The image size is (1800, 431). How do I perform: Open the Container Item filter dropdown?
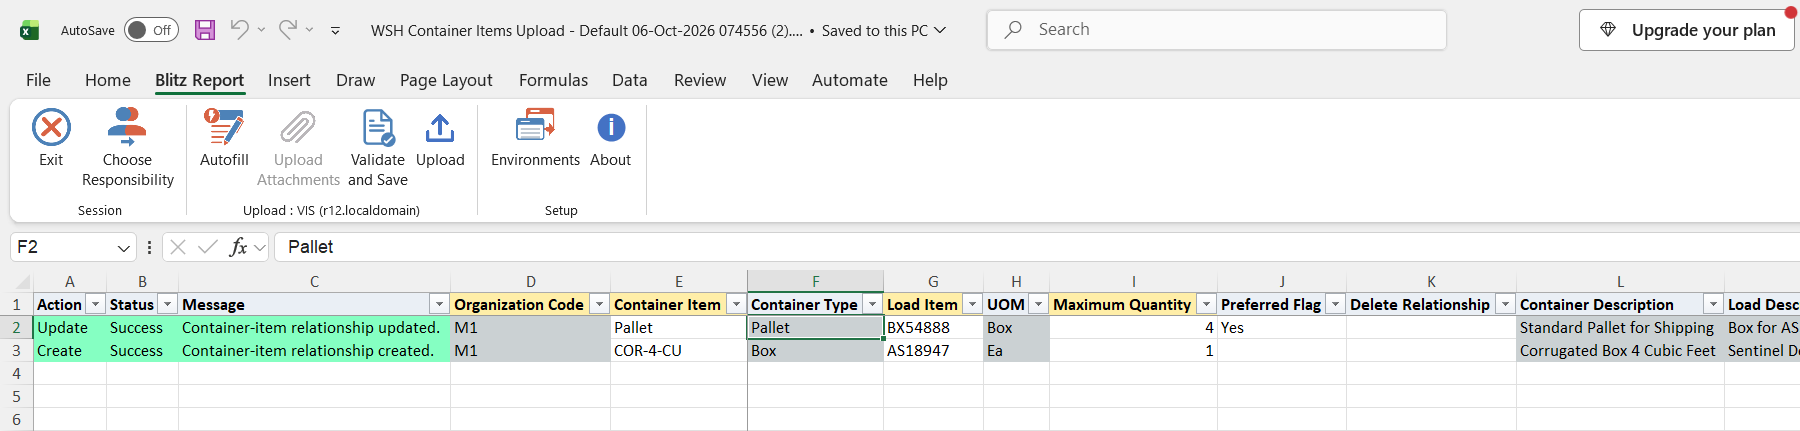(736, 305)
